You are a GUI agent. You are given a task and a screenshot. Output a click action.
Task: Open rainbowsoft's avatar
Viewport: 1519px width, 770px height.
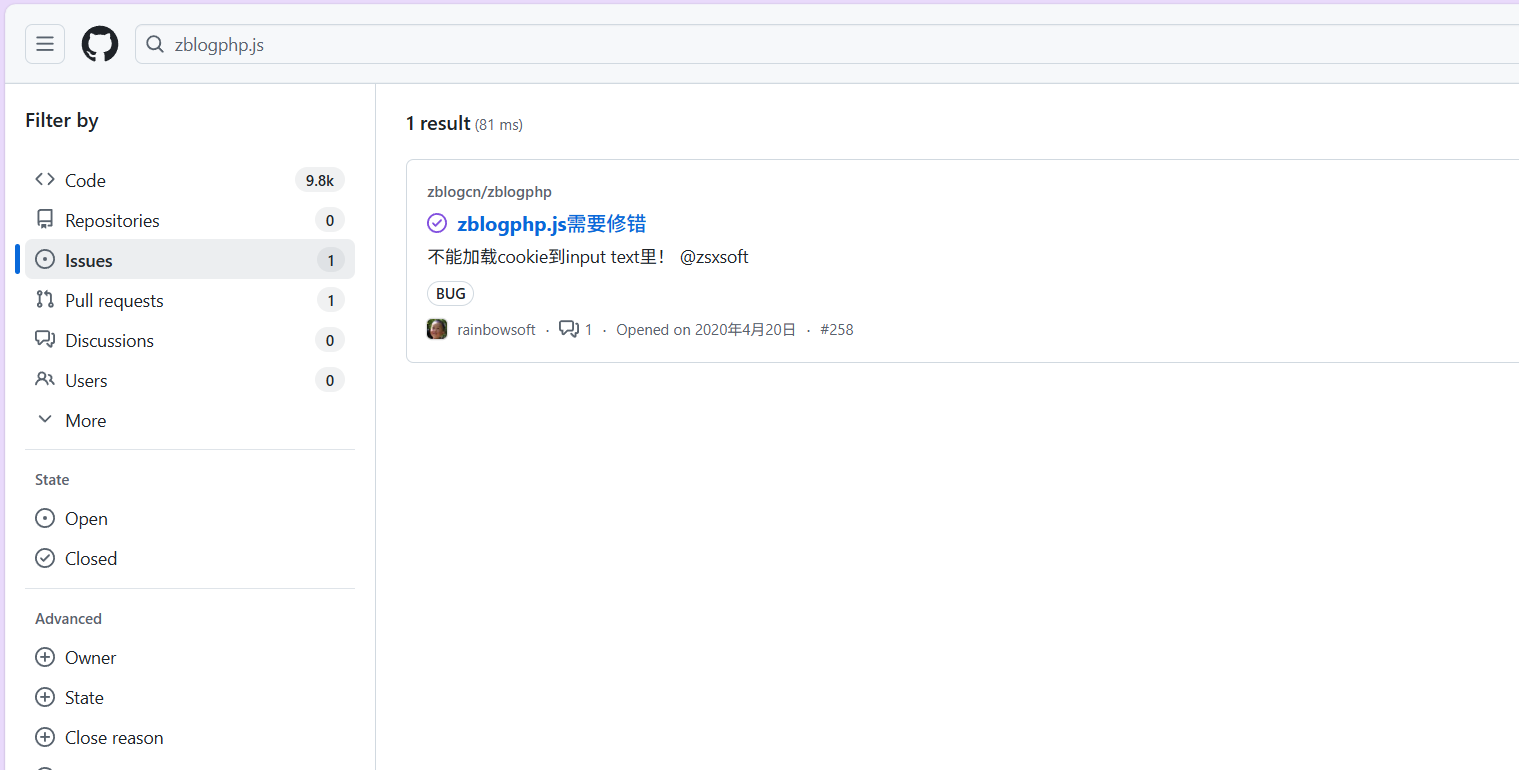point(437,329)
